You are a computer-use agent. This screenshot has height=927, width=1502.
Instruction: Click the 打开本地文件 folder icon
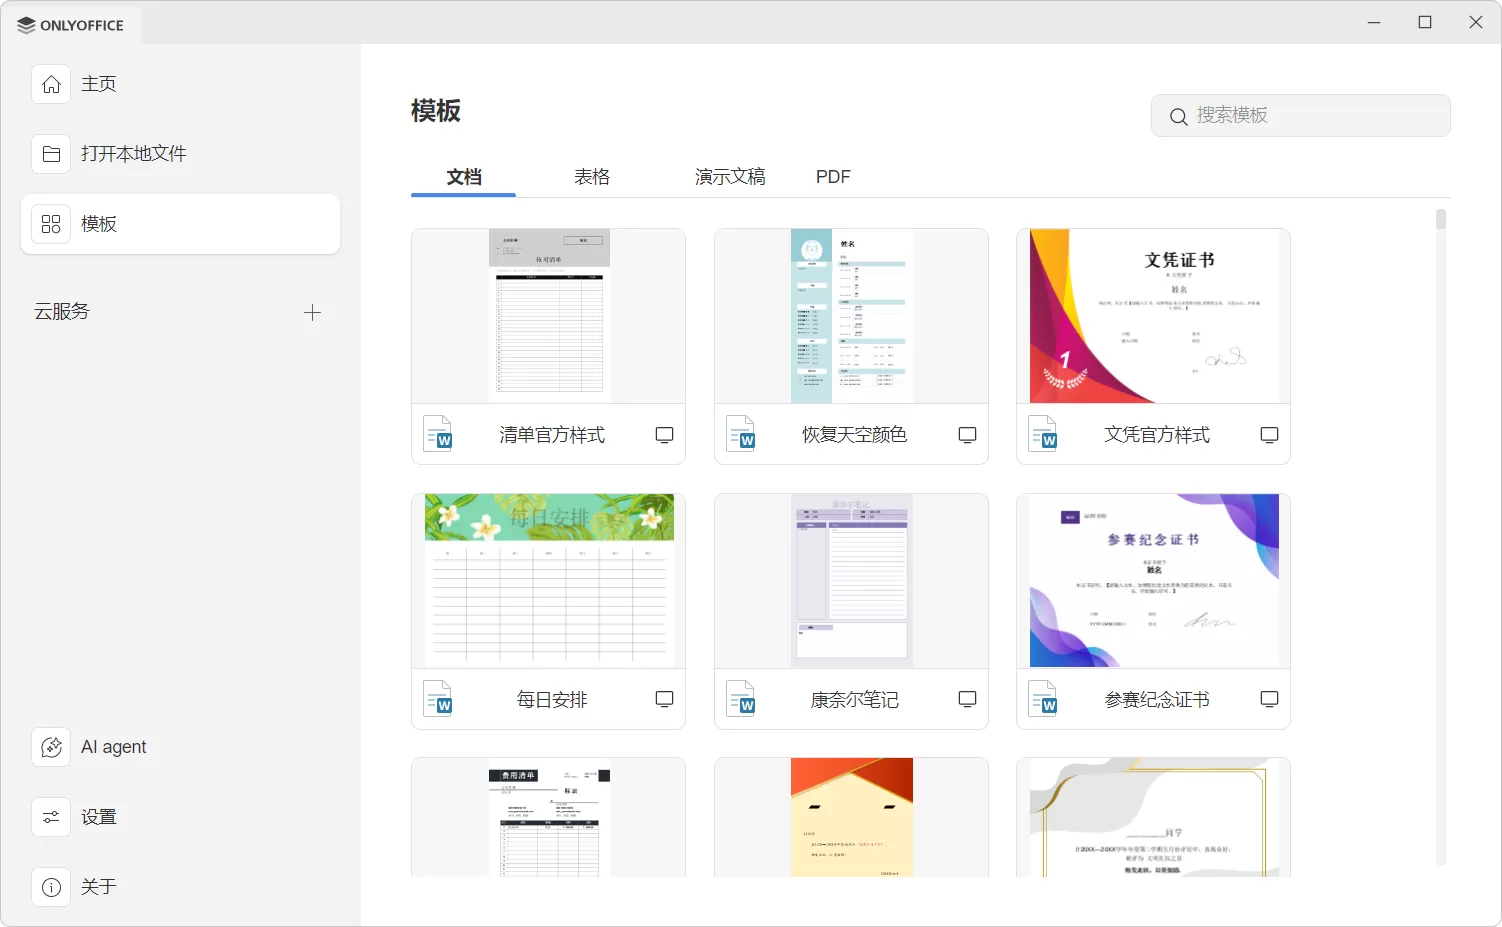[x=51, y=153]
